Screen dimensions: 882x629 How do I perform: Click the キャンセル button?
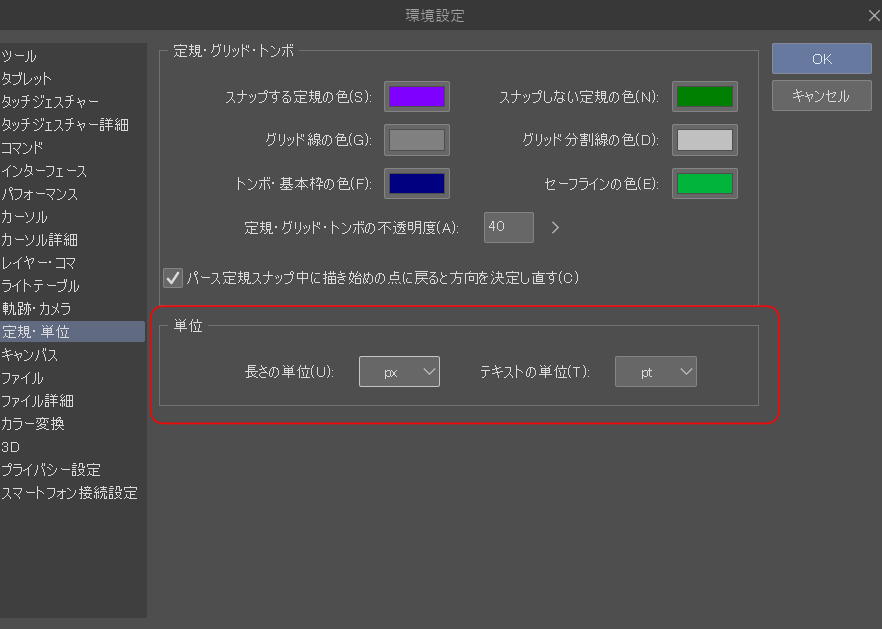coord(820,96)
